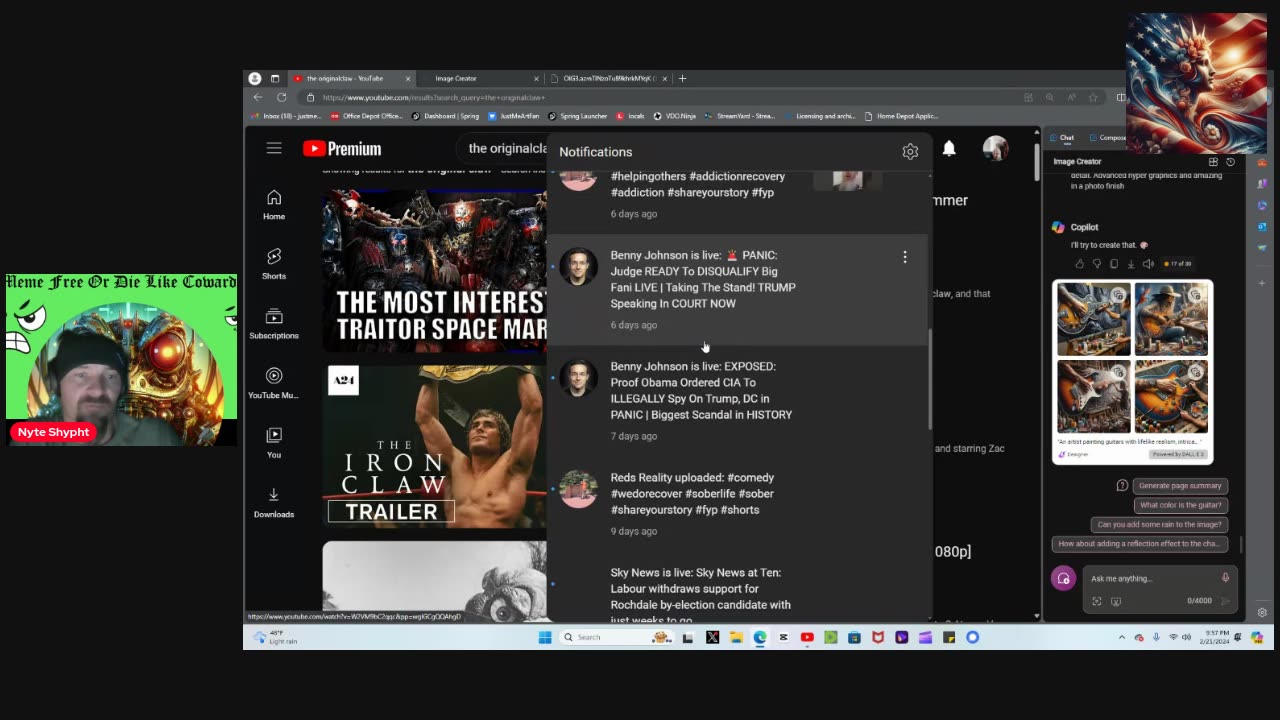Click the Windows taskbar Search box

coord(614,637)
